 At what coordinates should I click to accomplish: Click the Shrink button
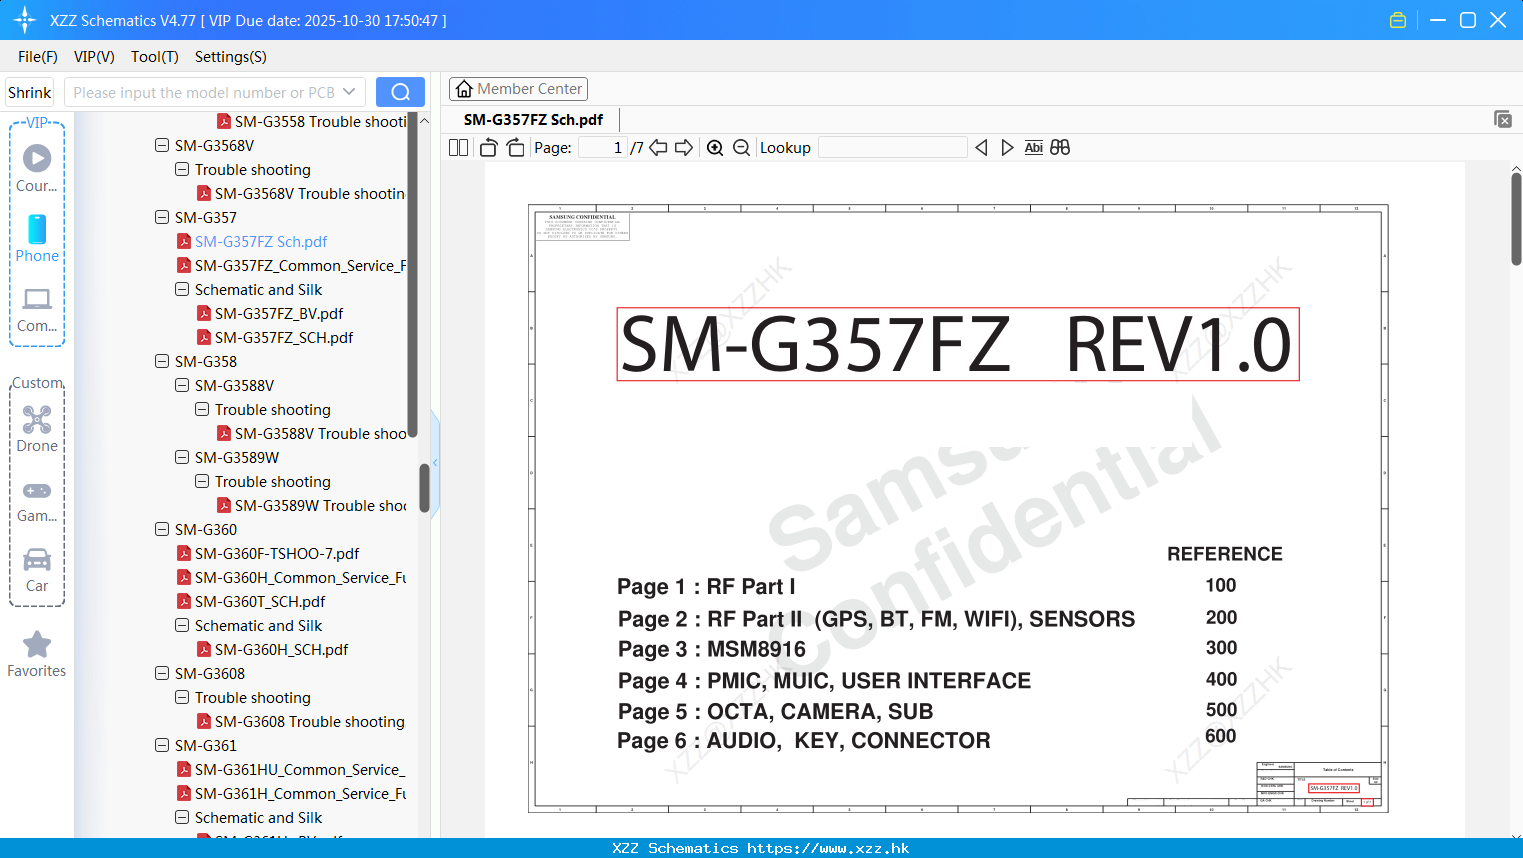[x=30, y=92]
